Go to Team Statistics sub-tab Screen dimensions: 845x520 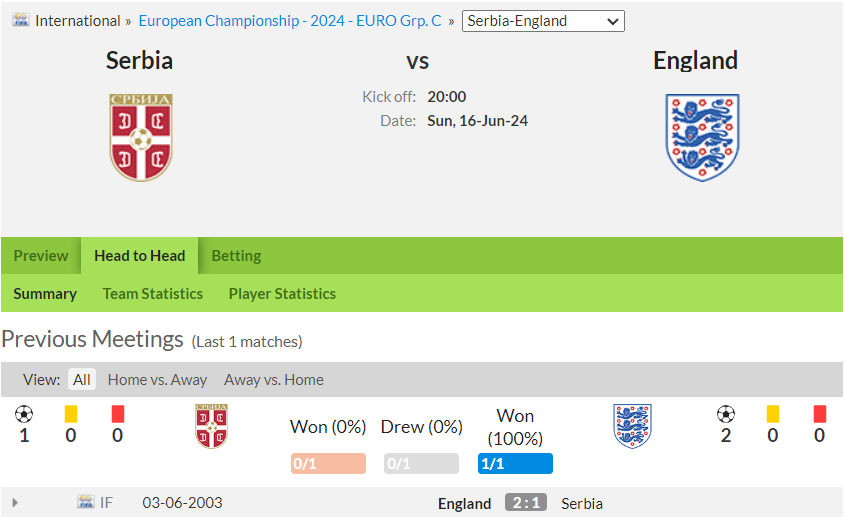[153, 294]
